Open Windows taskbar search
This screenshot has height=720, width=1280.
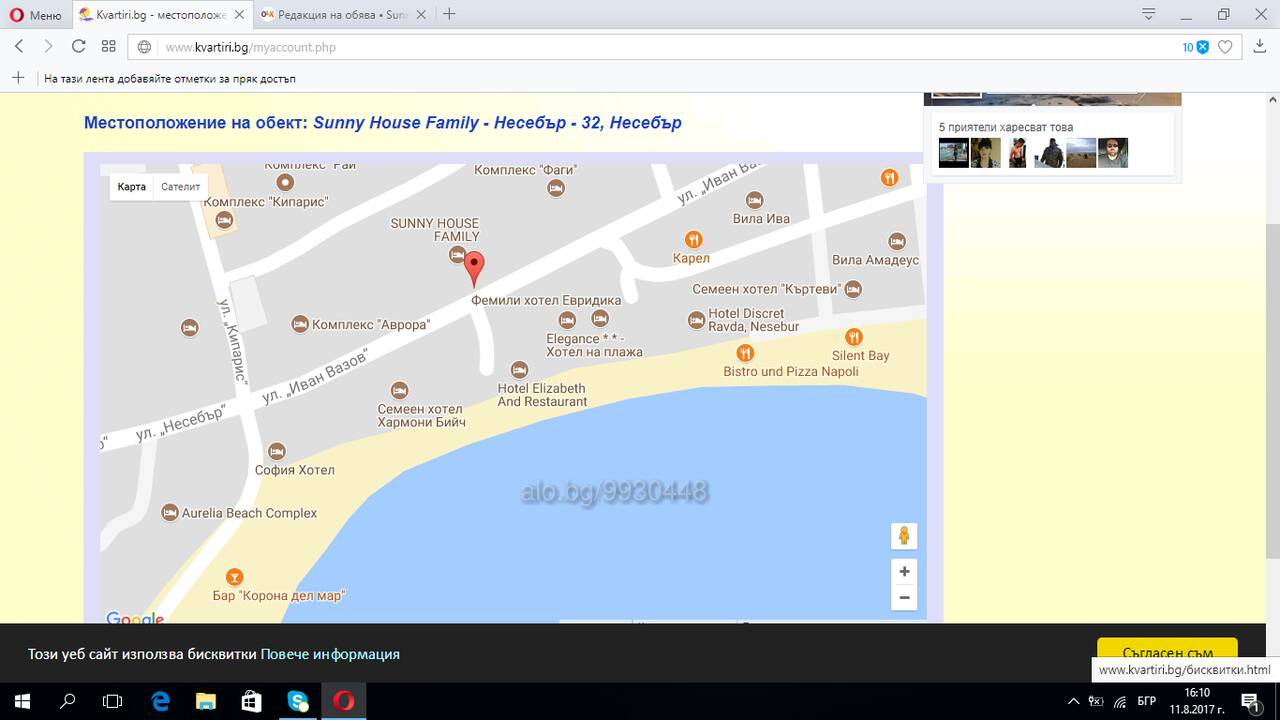(68, 701)
